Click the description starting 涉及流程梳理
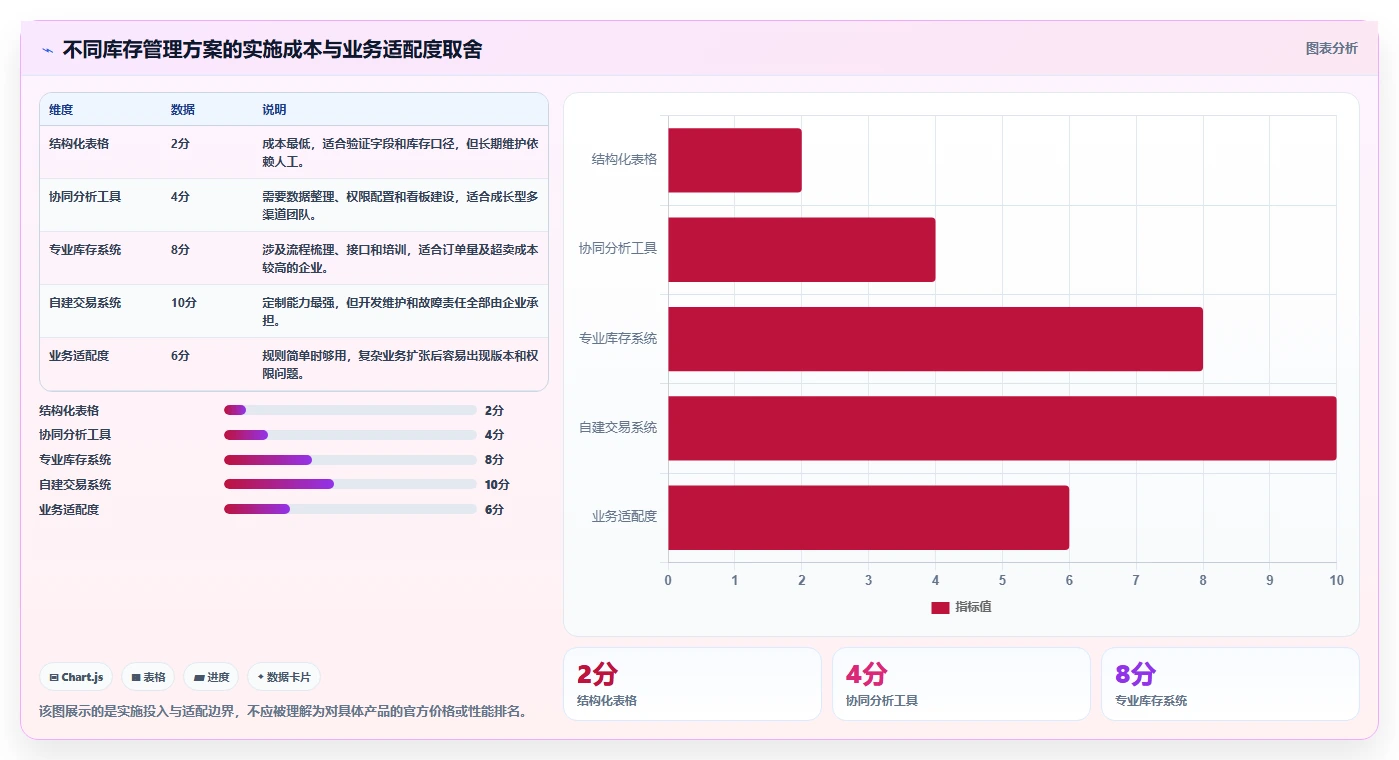The width and height of the screenshot is (1399, 760). [x=400, y=258]
